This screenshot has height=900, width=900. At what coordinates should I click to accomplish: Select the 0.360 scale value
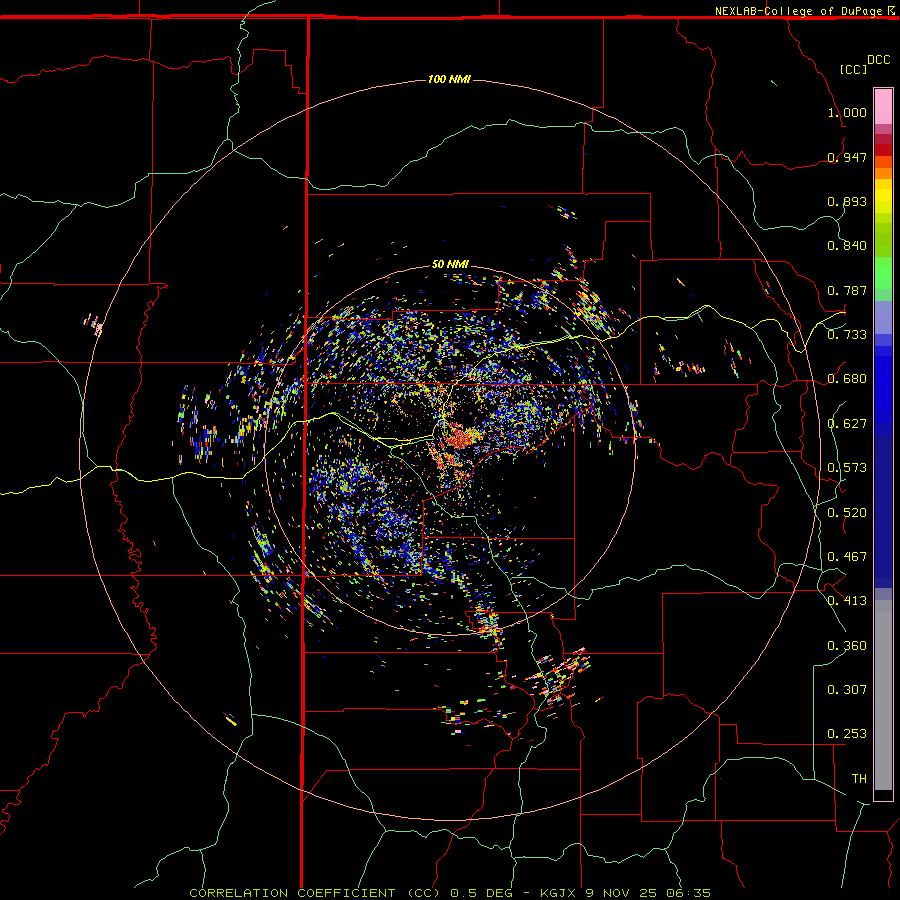847,646
